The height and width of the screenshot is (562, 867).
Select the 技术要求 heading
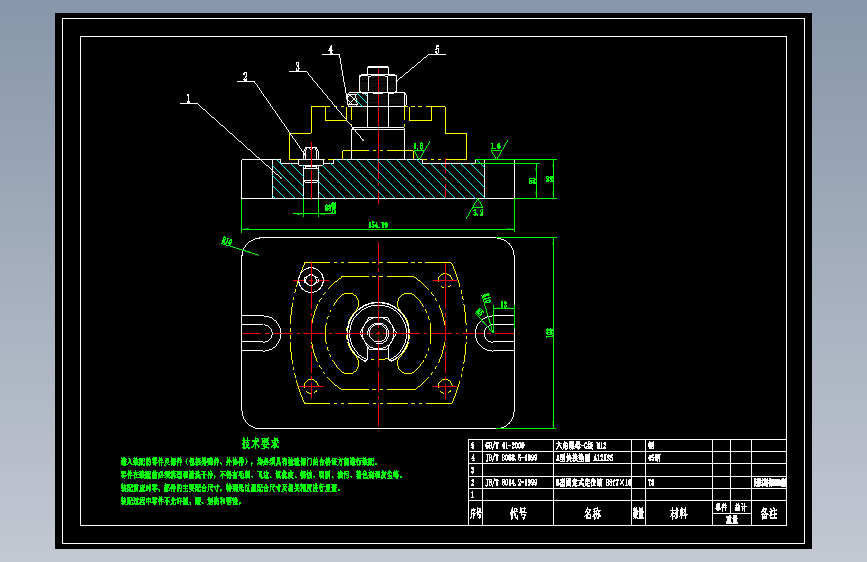click(x=260, y=443)
